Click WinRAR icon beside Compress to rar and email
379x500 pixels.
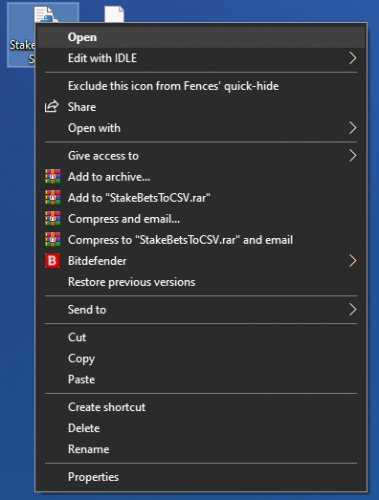[53, 240]
